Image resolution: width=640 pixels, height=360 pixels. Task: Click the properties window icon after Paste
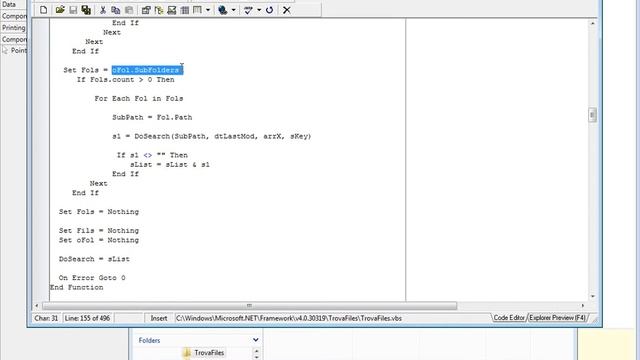pyautogui.click(x=146, y=10)
